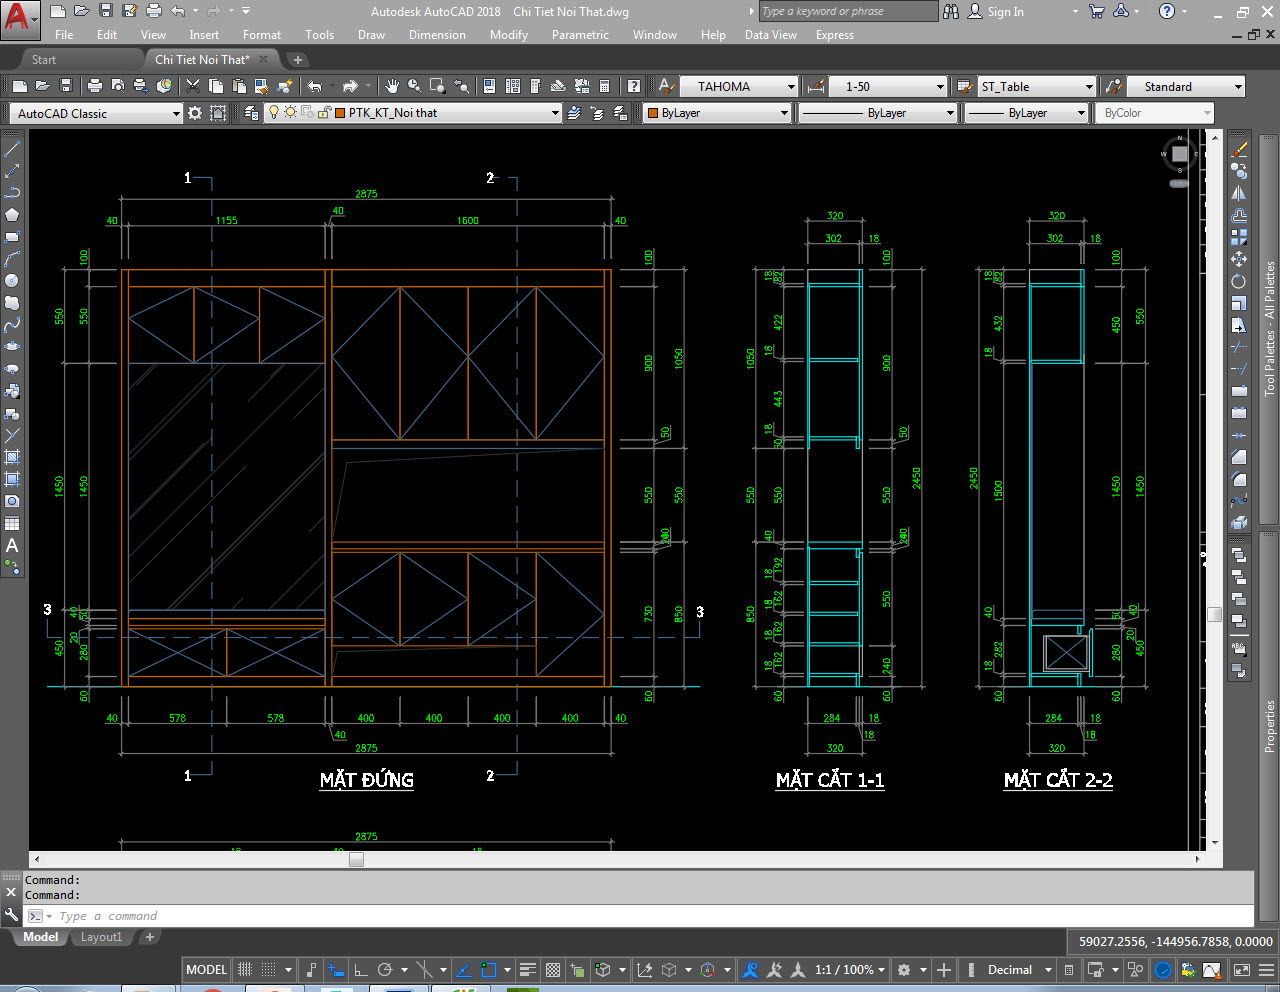Select the Hatch tool
Image resolution: width=1280 pixels, height=992 pixels.
pyautogui.click(x=12, y=457)
